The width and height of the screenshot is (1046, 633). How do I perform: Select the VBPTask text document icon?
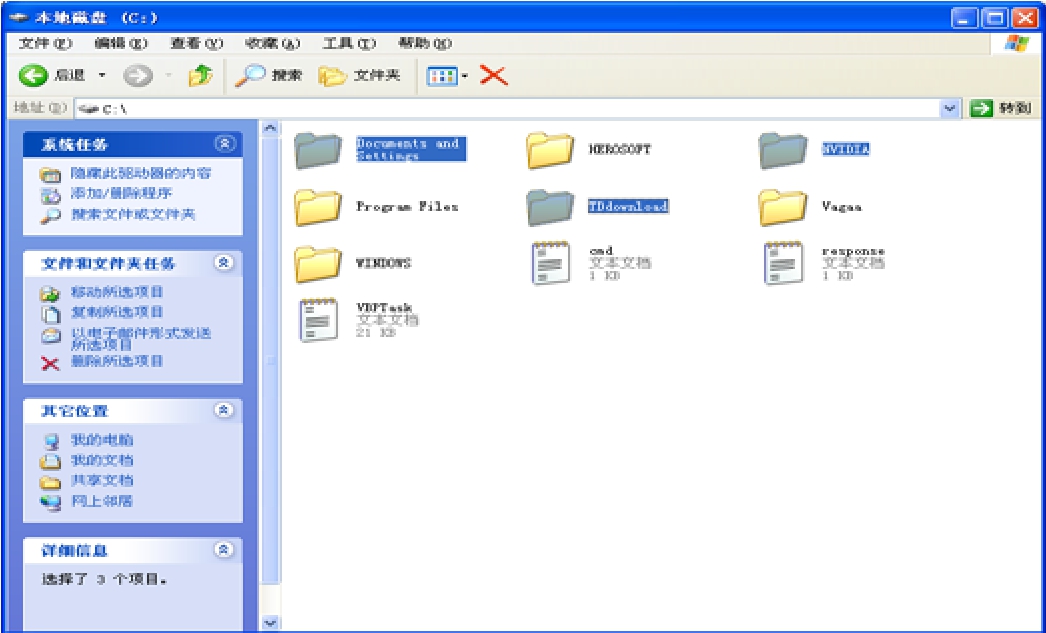319,320
